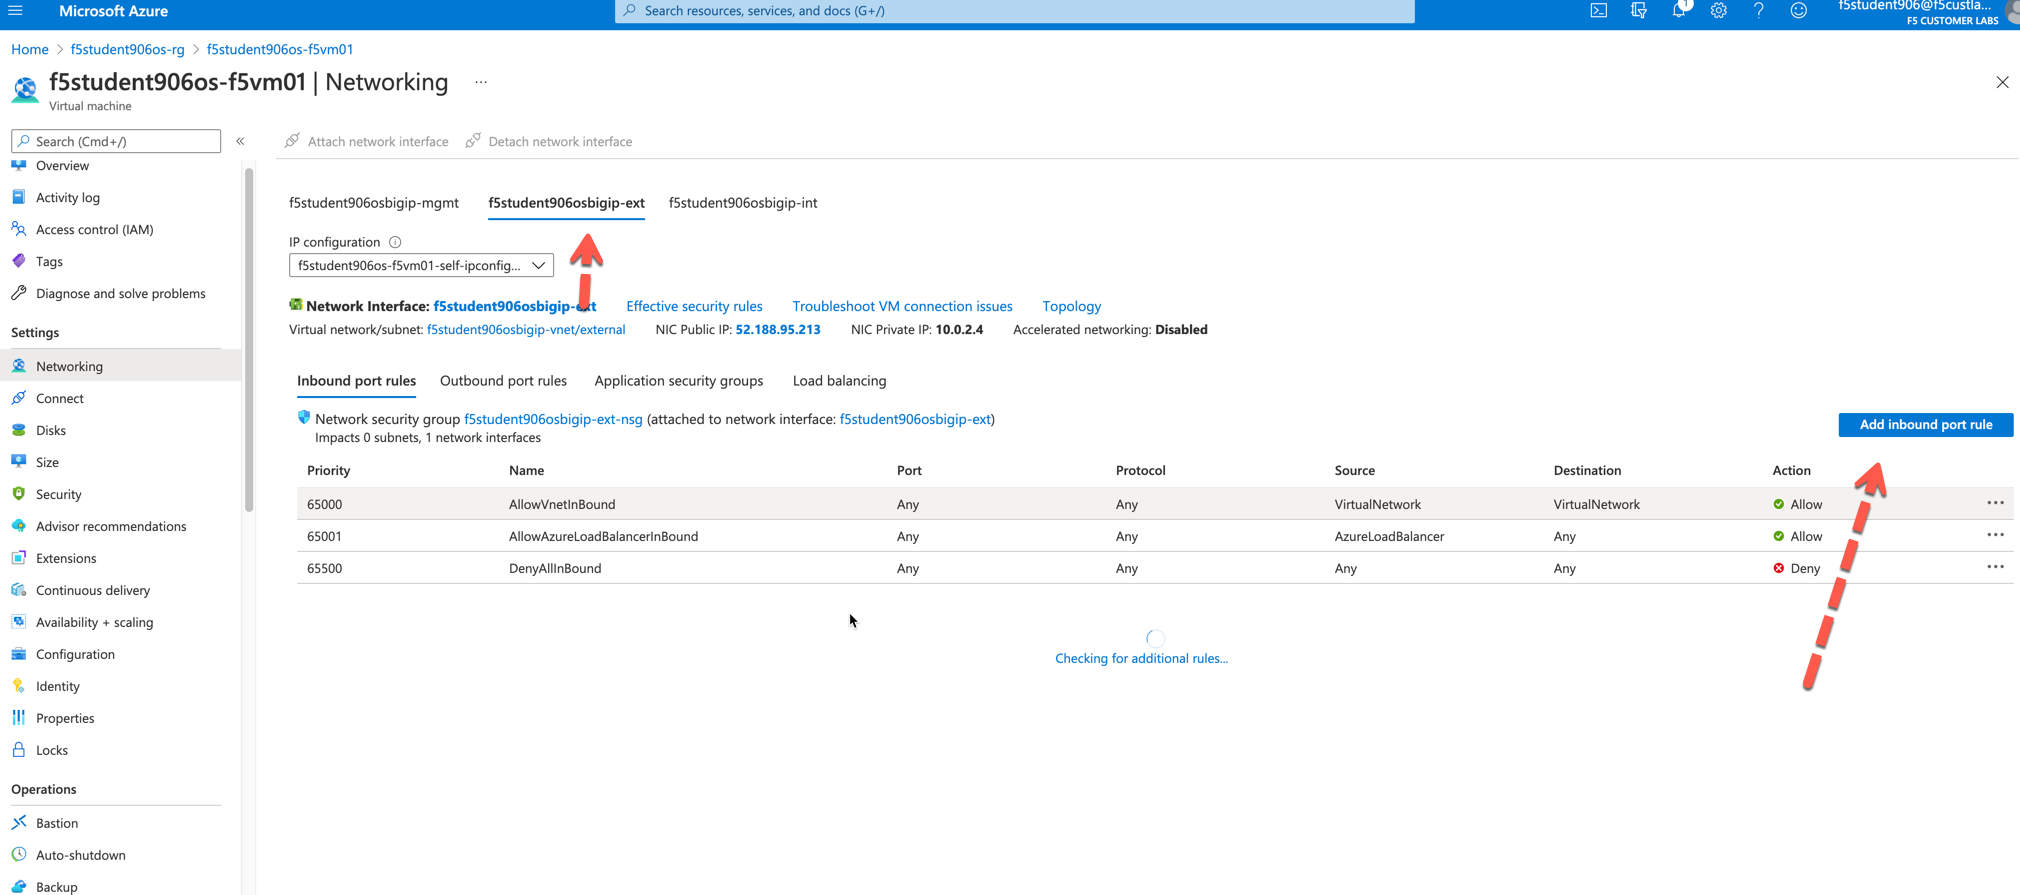Click the Identity key icon

coord(19,686)
